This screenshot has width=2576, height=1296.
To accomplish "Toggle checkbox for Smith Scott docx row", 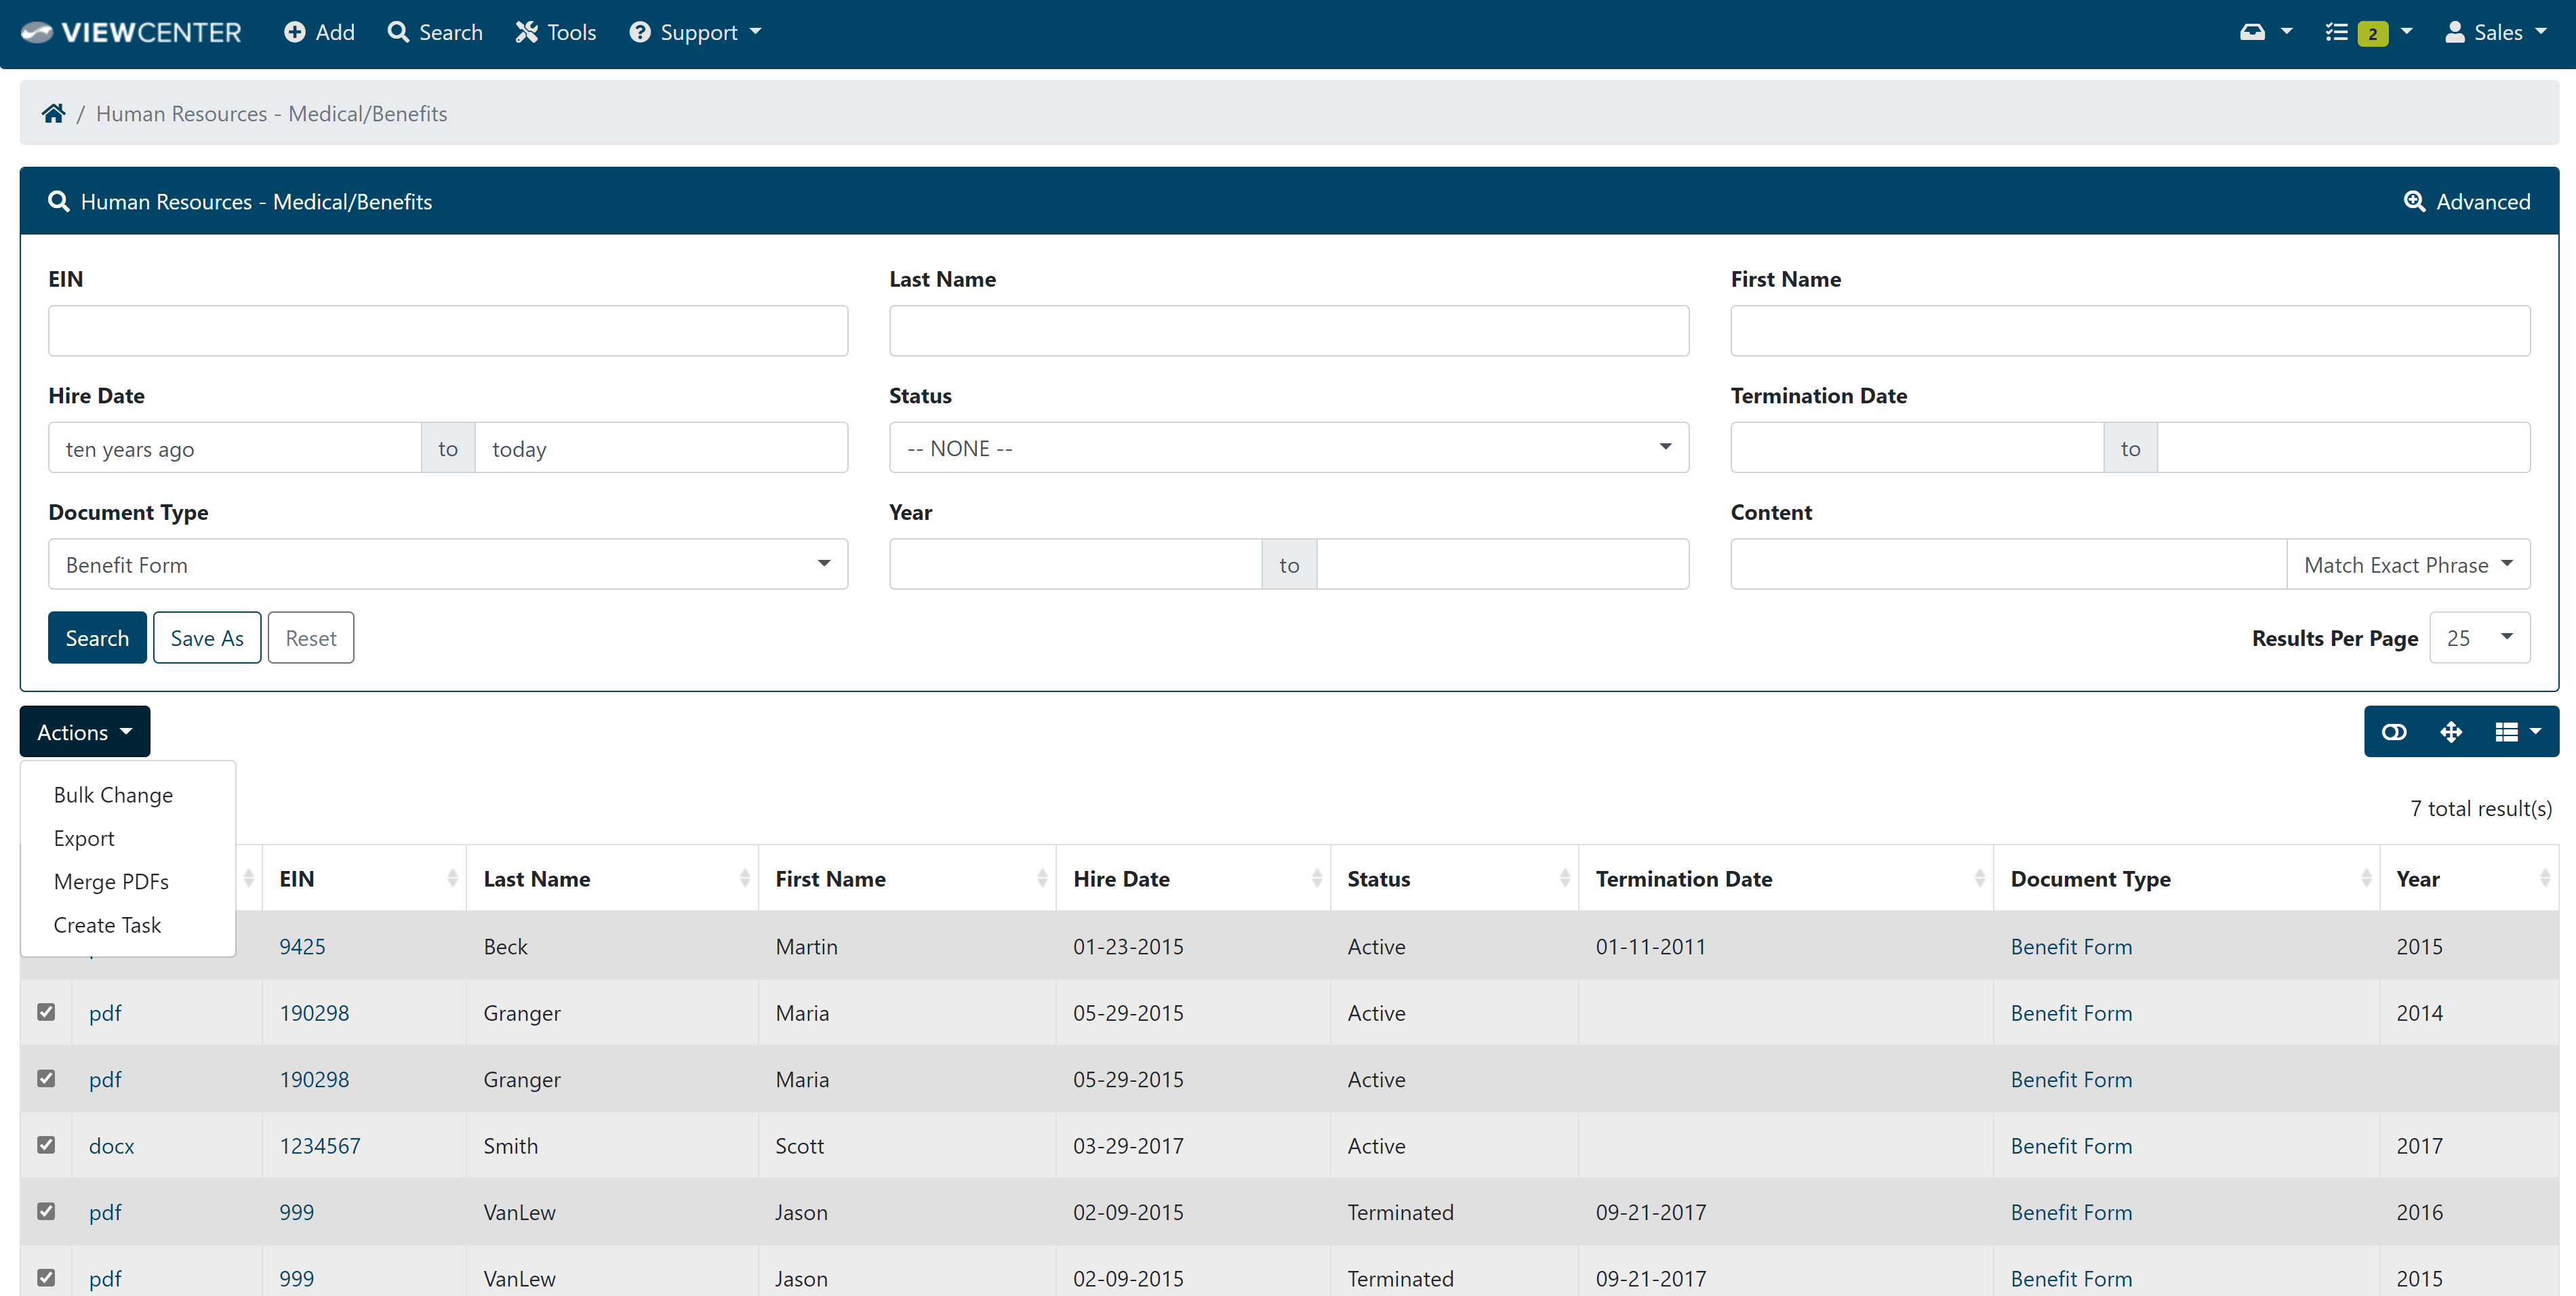I will [46, 1144].
